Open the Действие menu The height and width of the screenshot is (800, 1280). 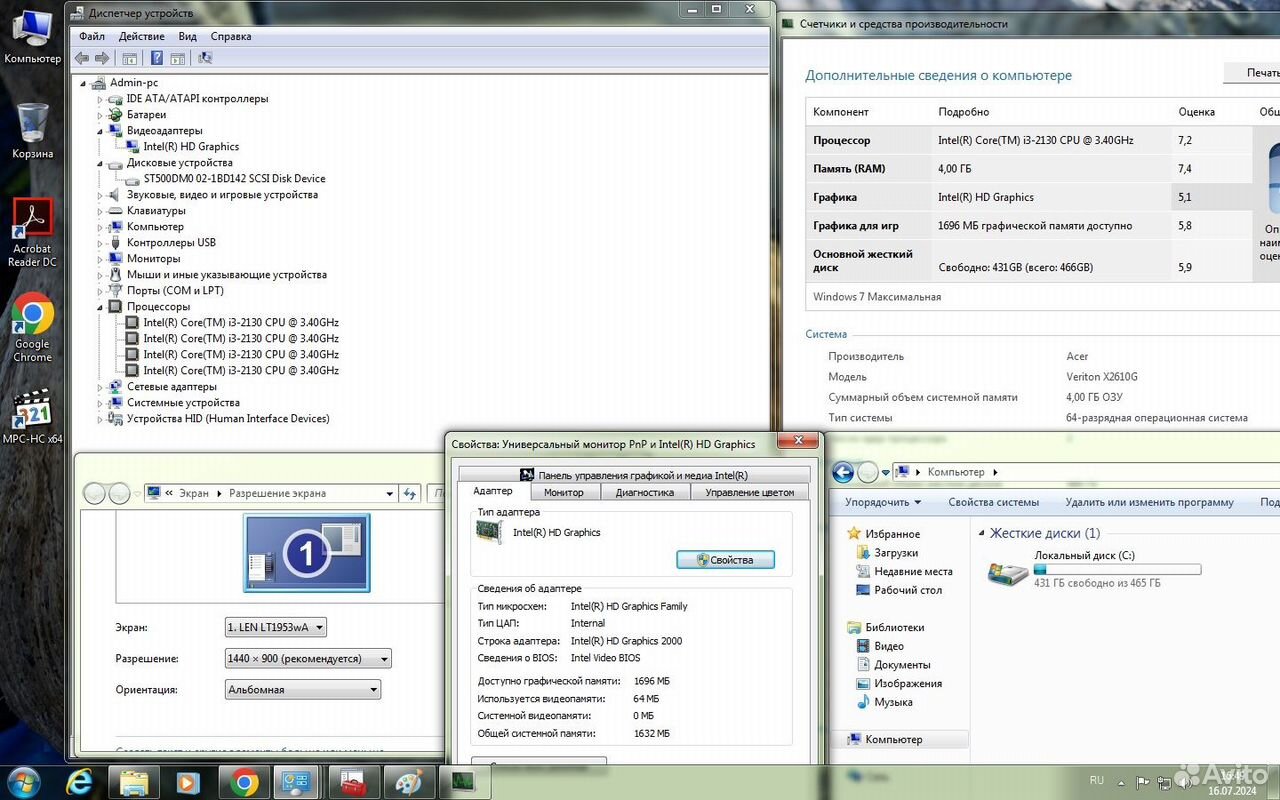click(x=142, y=36)
